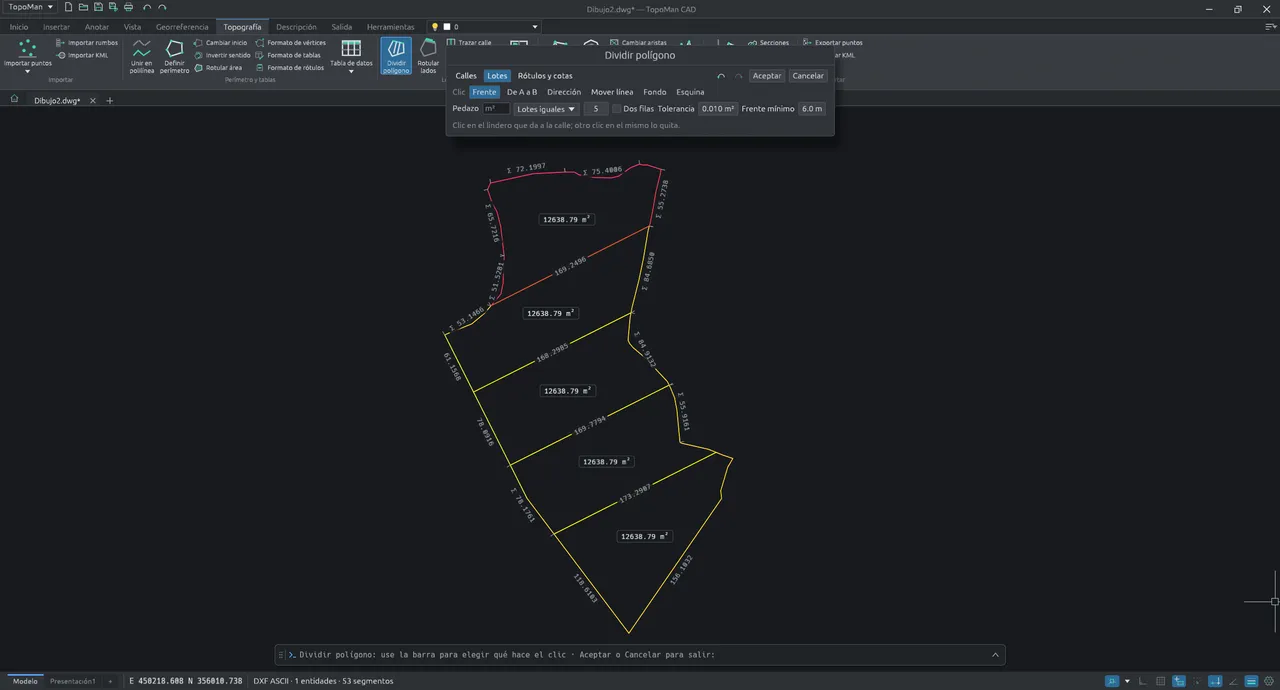Image resolution: width=1280 pixels, height=690 pixels.
Task: Open the Georreferencia ribbon tab
Action: [182, 27]
